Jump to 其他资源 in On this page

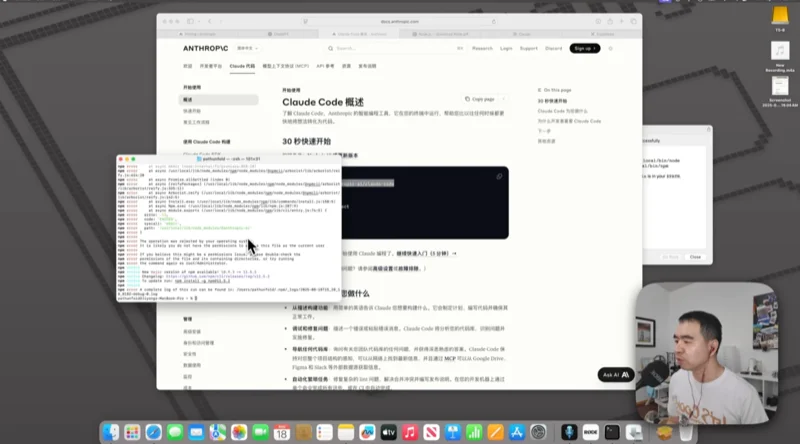click(x=546, y=141)
